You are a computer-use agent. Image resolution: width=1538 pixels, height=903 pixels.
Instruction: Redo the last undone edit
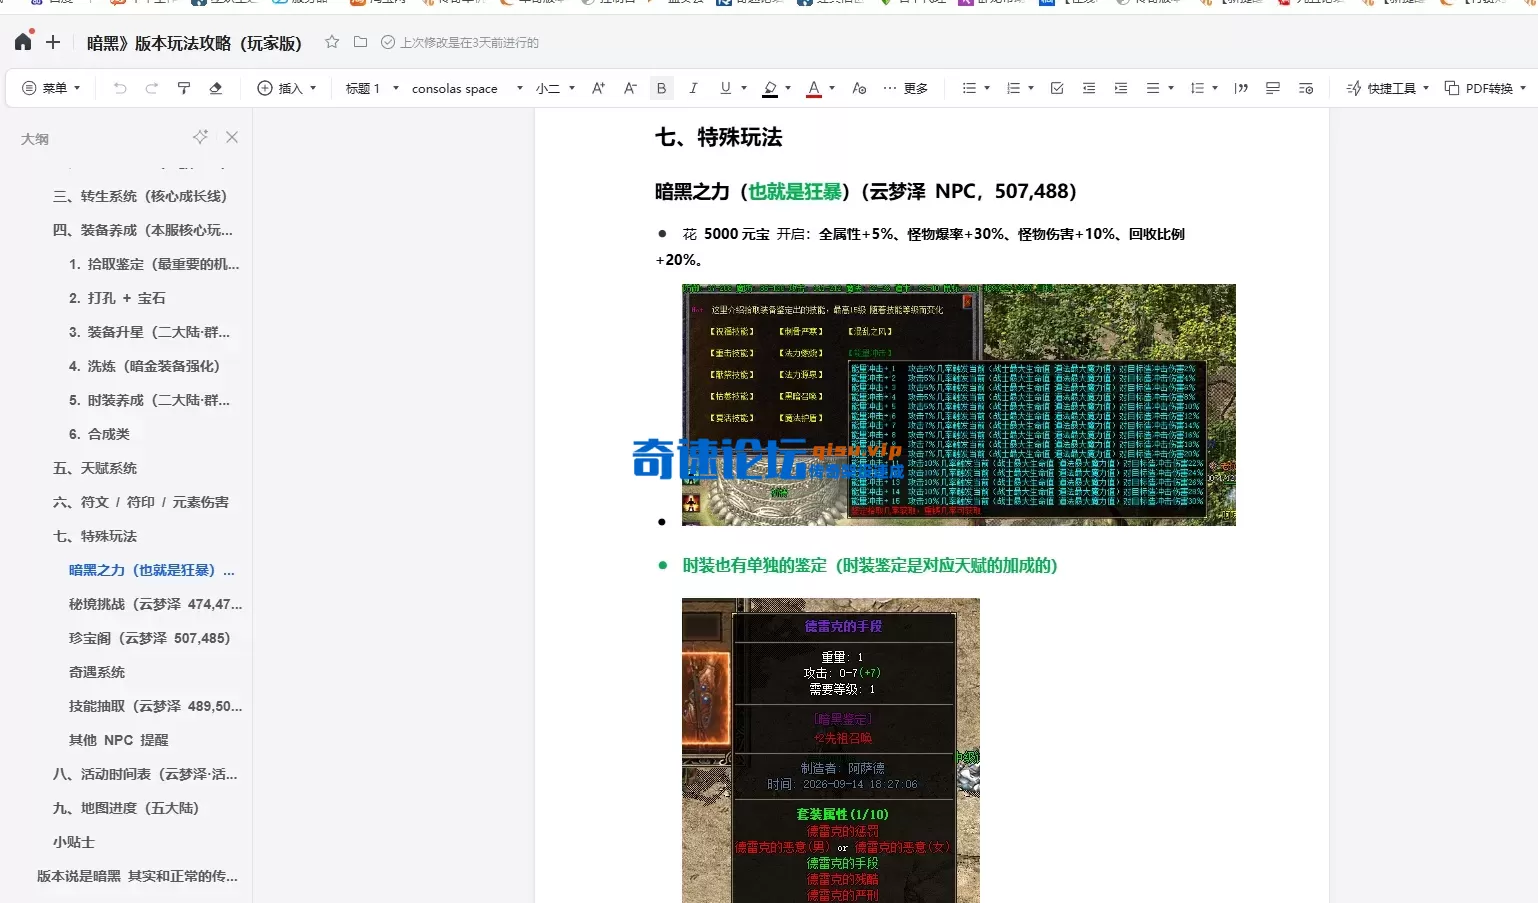152,88
